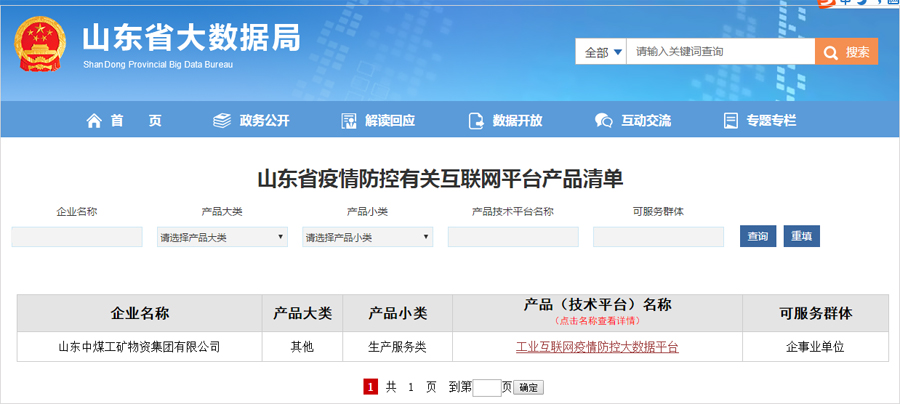Open the 全部 search scope dropdown
This screenshot has width=900, height=404.
pos(602,52)
